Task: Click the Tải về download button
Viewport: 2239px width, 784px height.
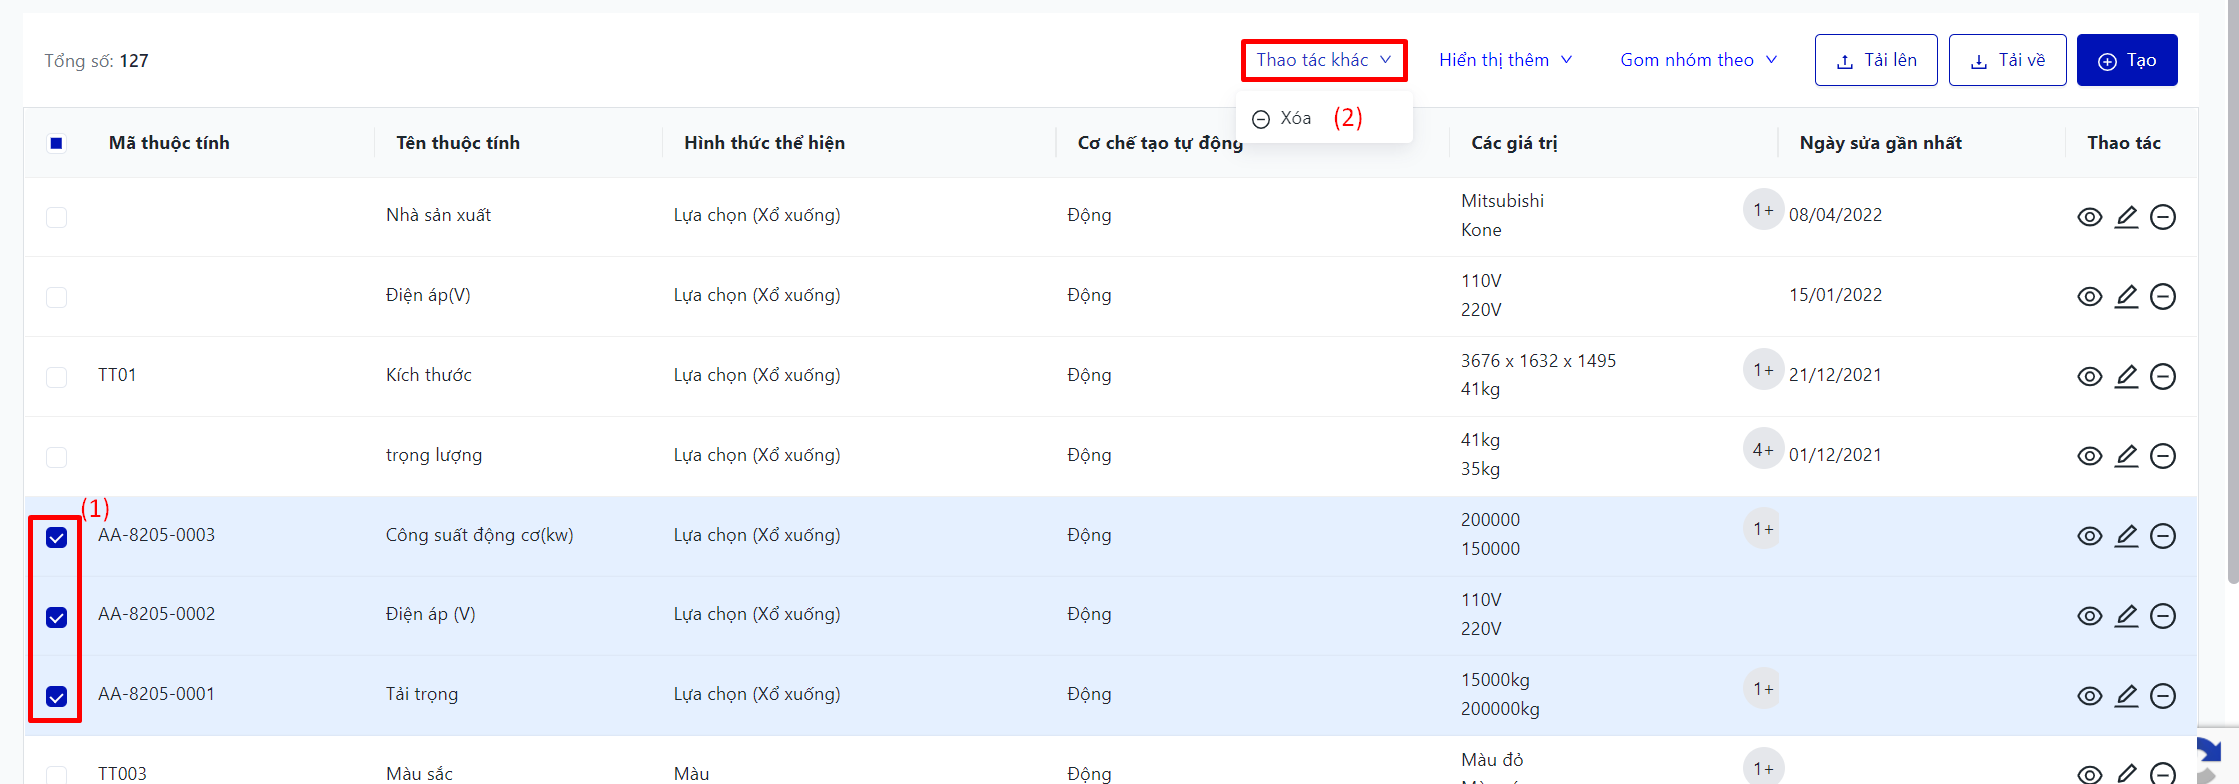Action: (x=2007, y=60)
